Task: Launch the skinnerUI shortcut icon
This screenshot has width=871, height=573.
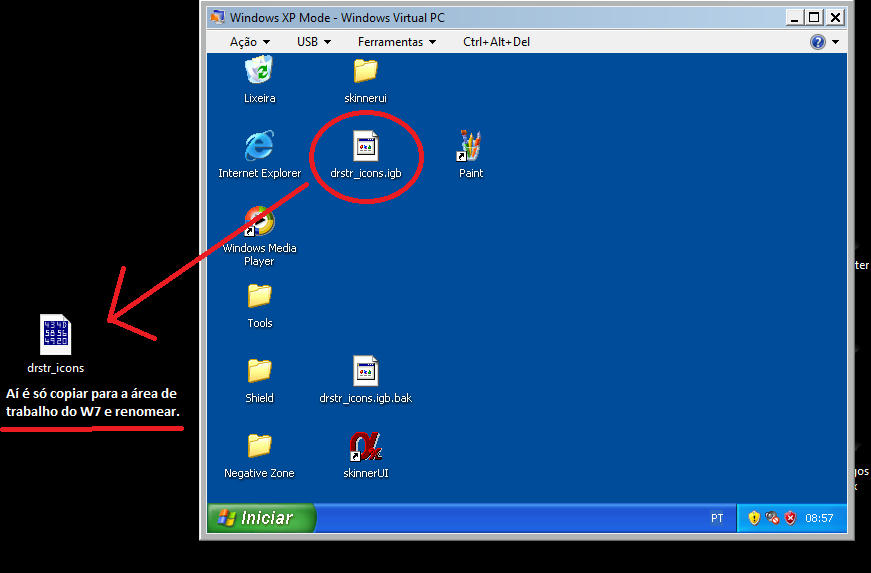Action: (x=366, y=446)
